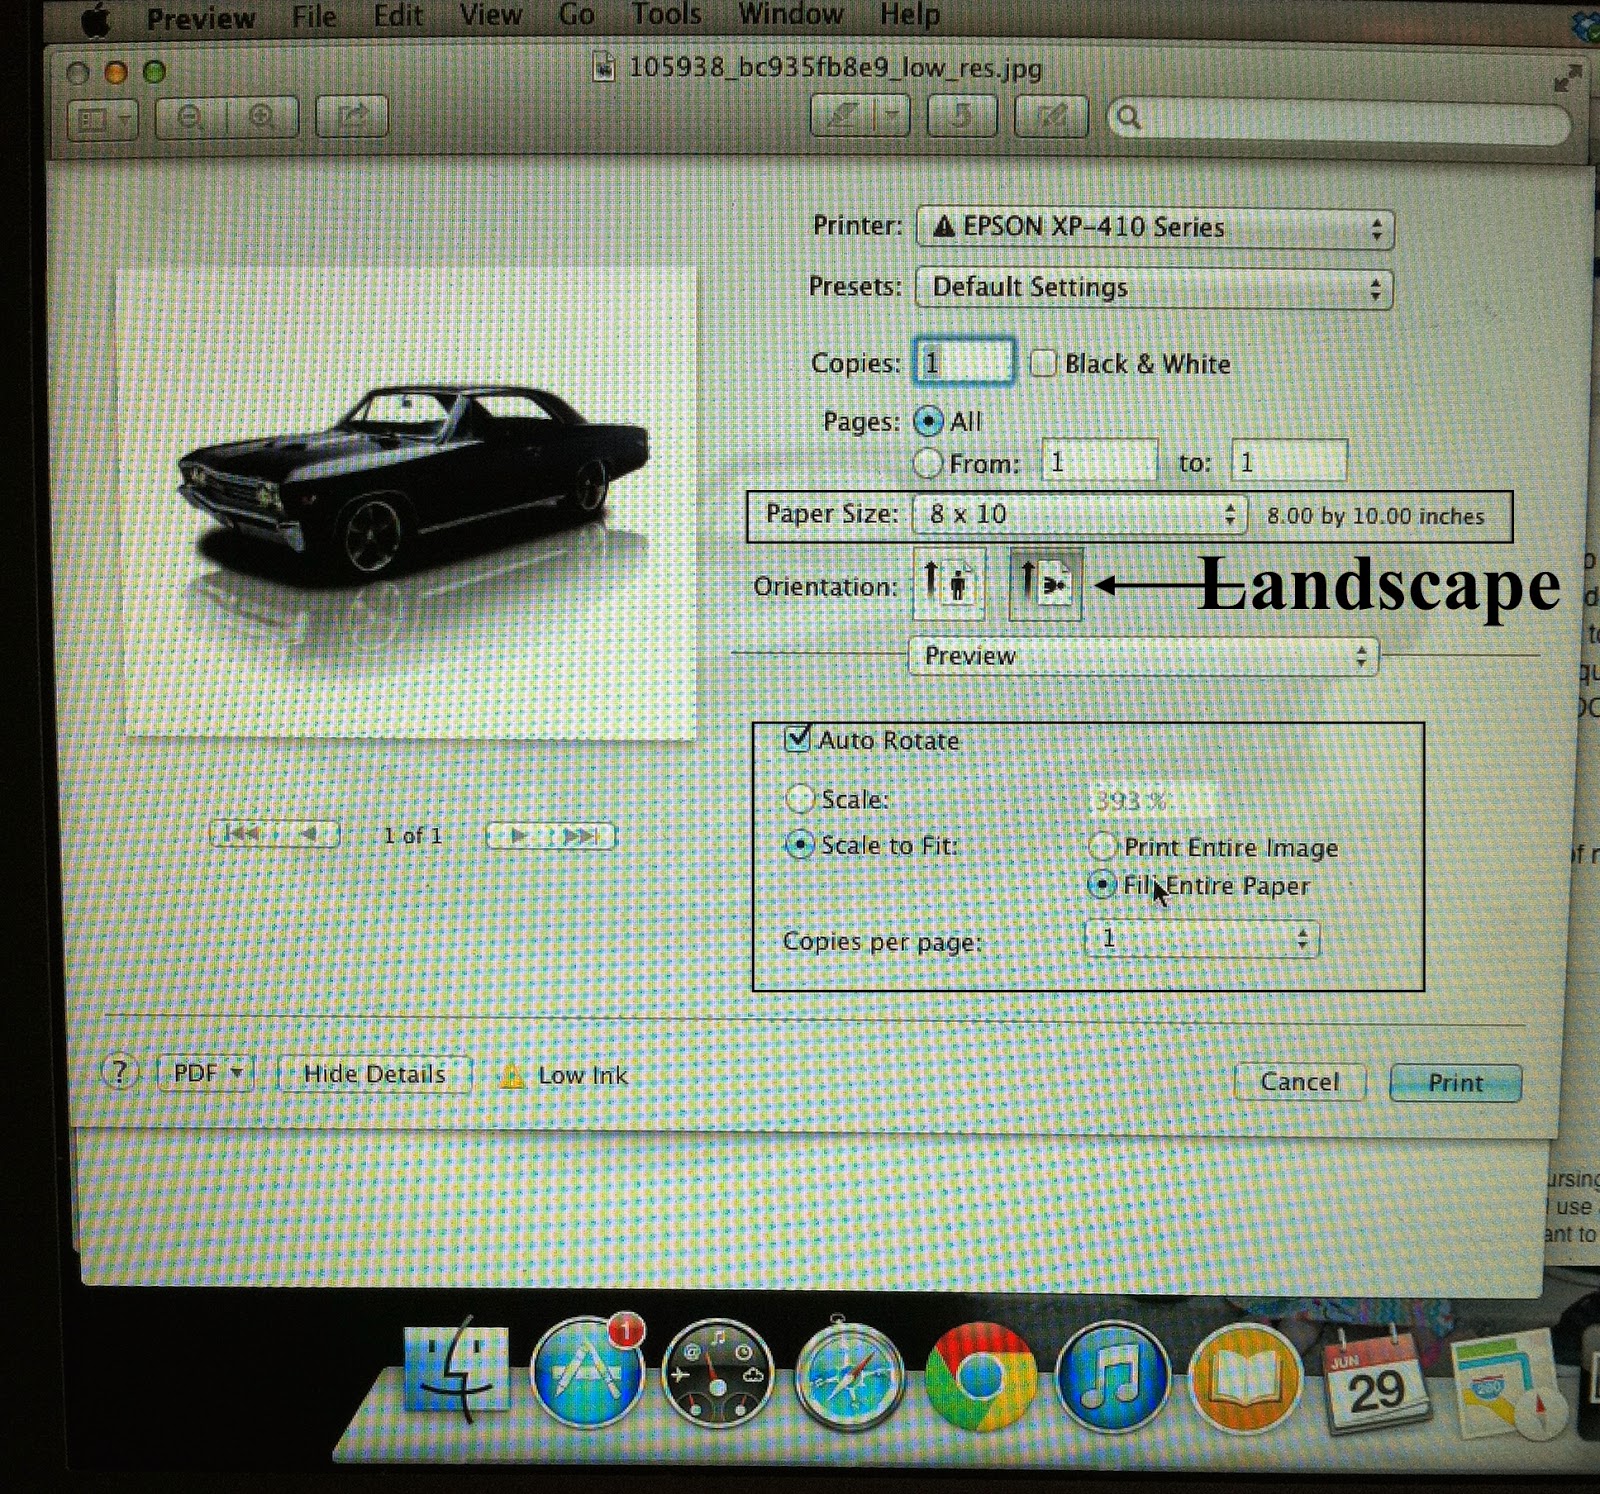Select Fill Entire Paper radio button
Viewport: 1600px width, 1494px height.
(1102, 885)
